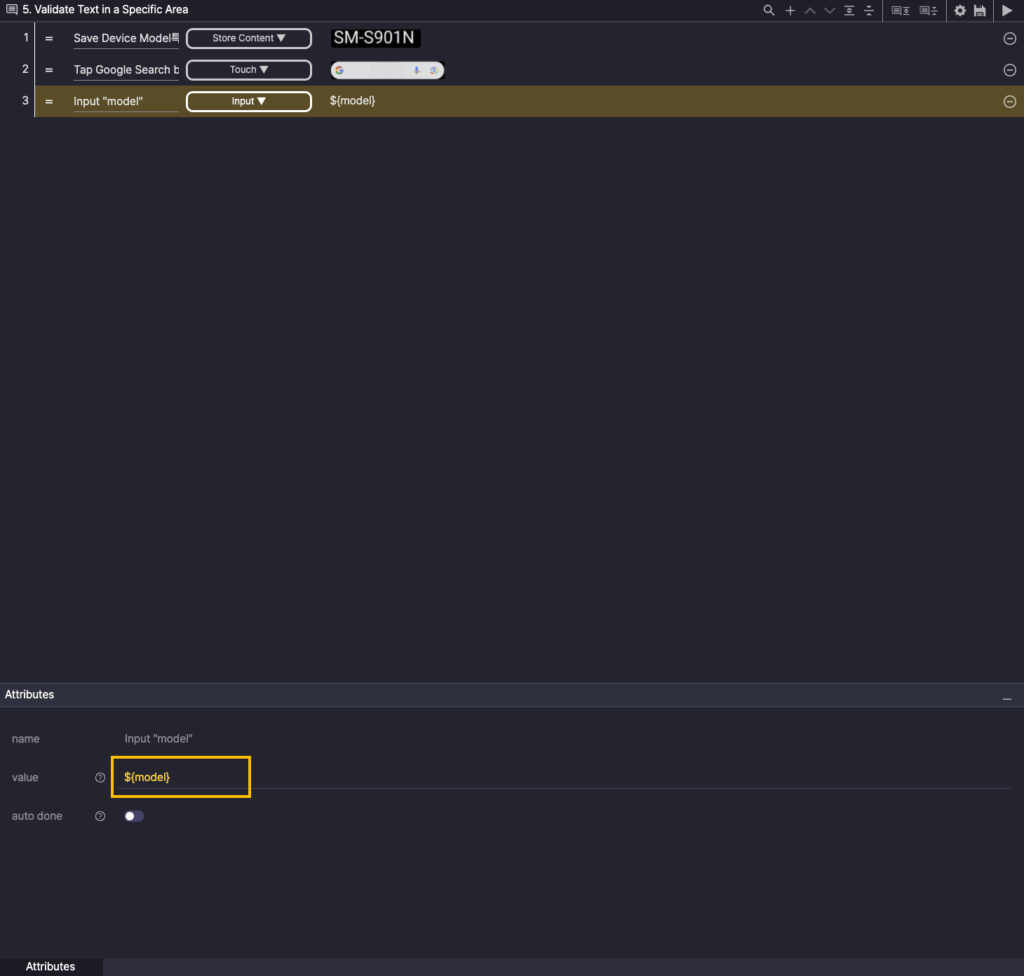The height and width of the screenshot is (976, 1024).
Task: Click the SM-S901N stored image thumbnail
Action: [375, 38]
